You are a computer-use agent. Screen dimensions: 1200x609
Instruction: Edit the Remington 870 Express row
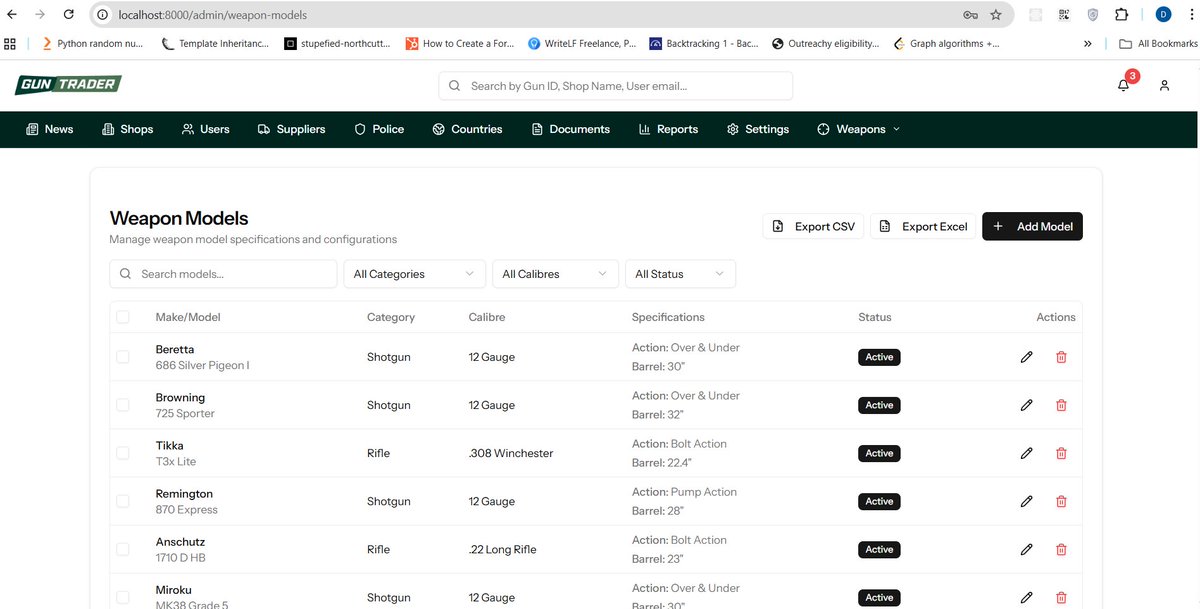tap(1026, 501)
